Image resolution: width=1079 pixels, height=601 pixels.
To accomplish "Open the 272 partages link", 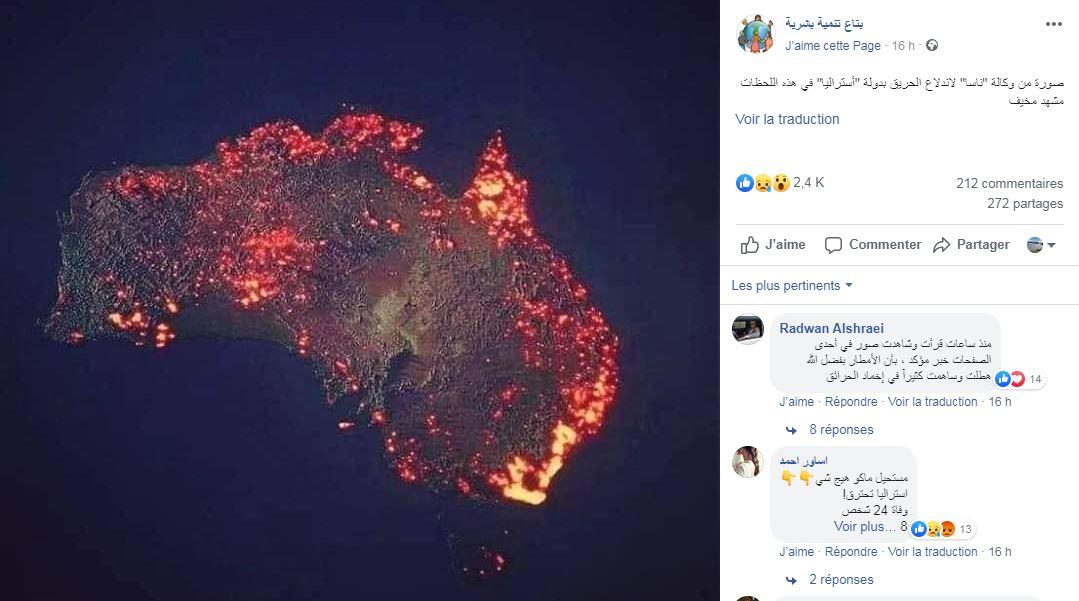I will click(x=1025, y=203).
